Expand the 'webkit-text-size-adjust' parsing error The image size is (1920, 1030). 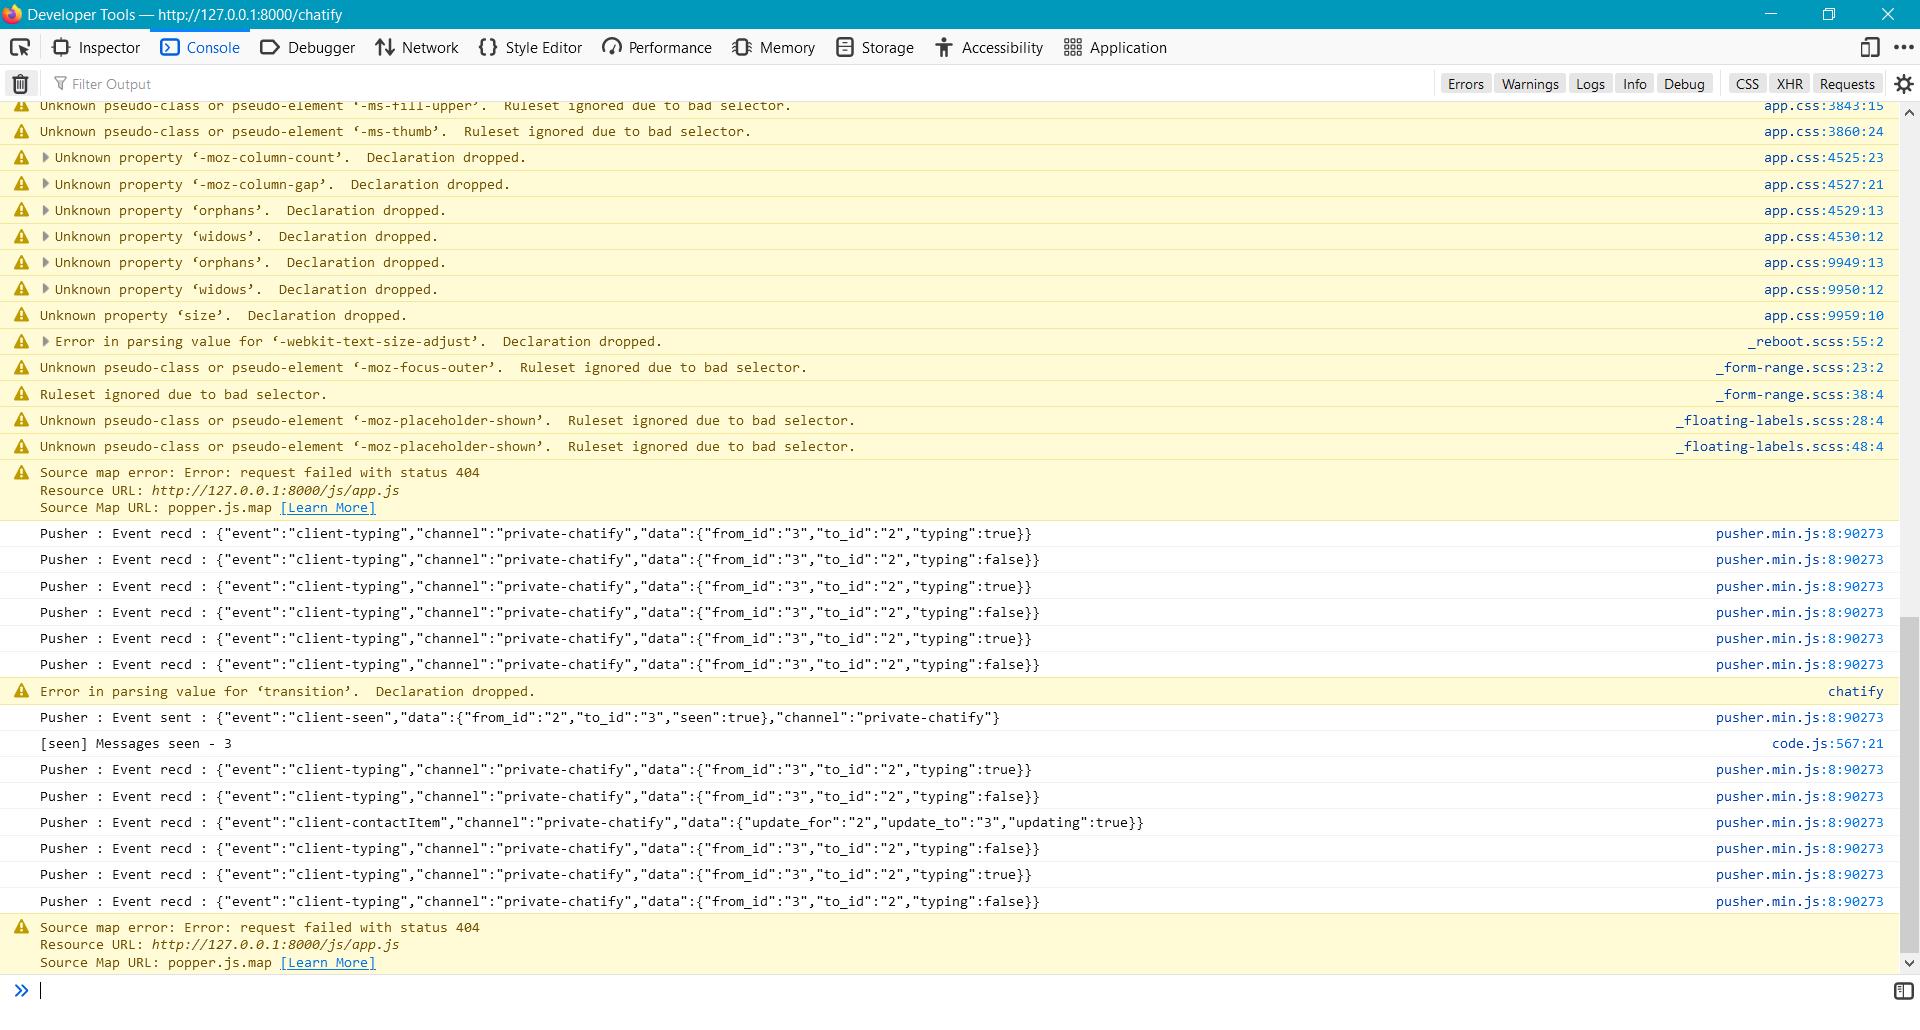pos(44,341)
